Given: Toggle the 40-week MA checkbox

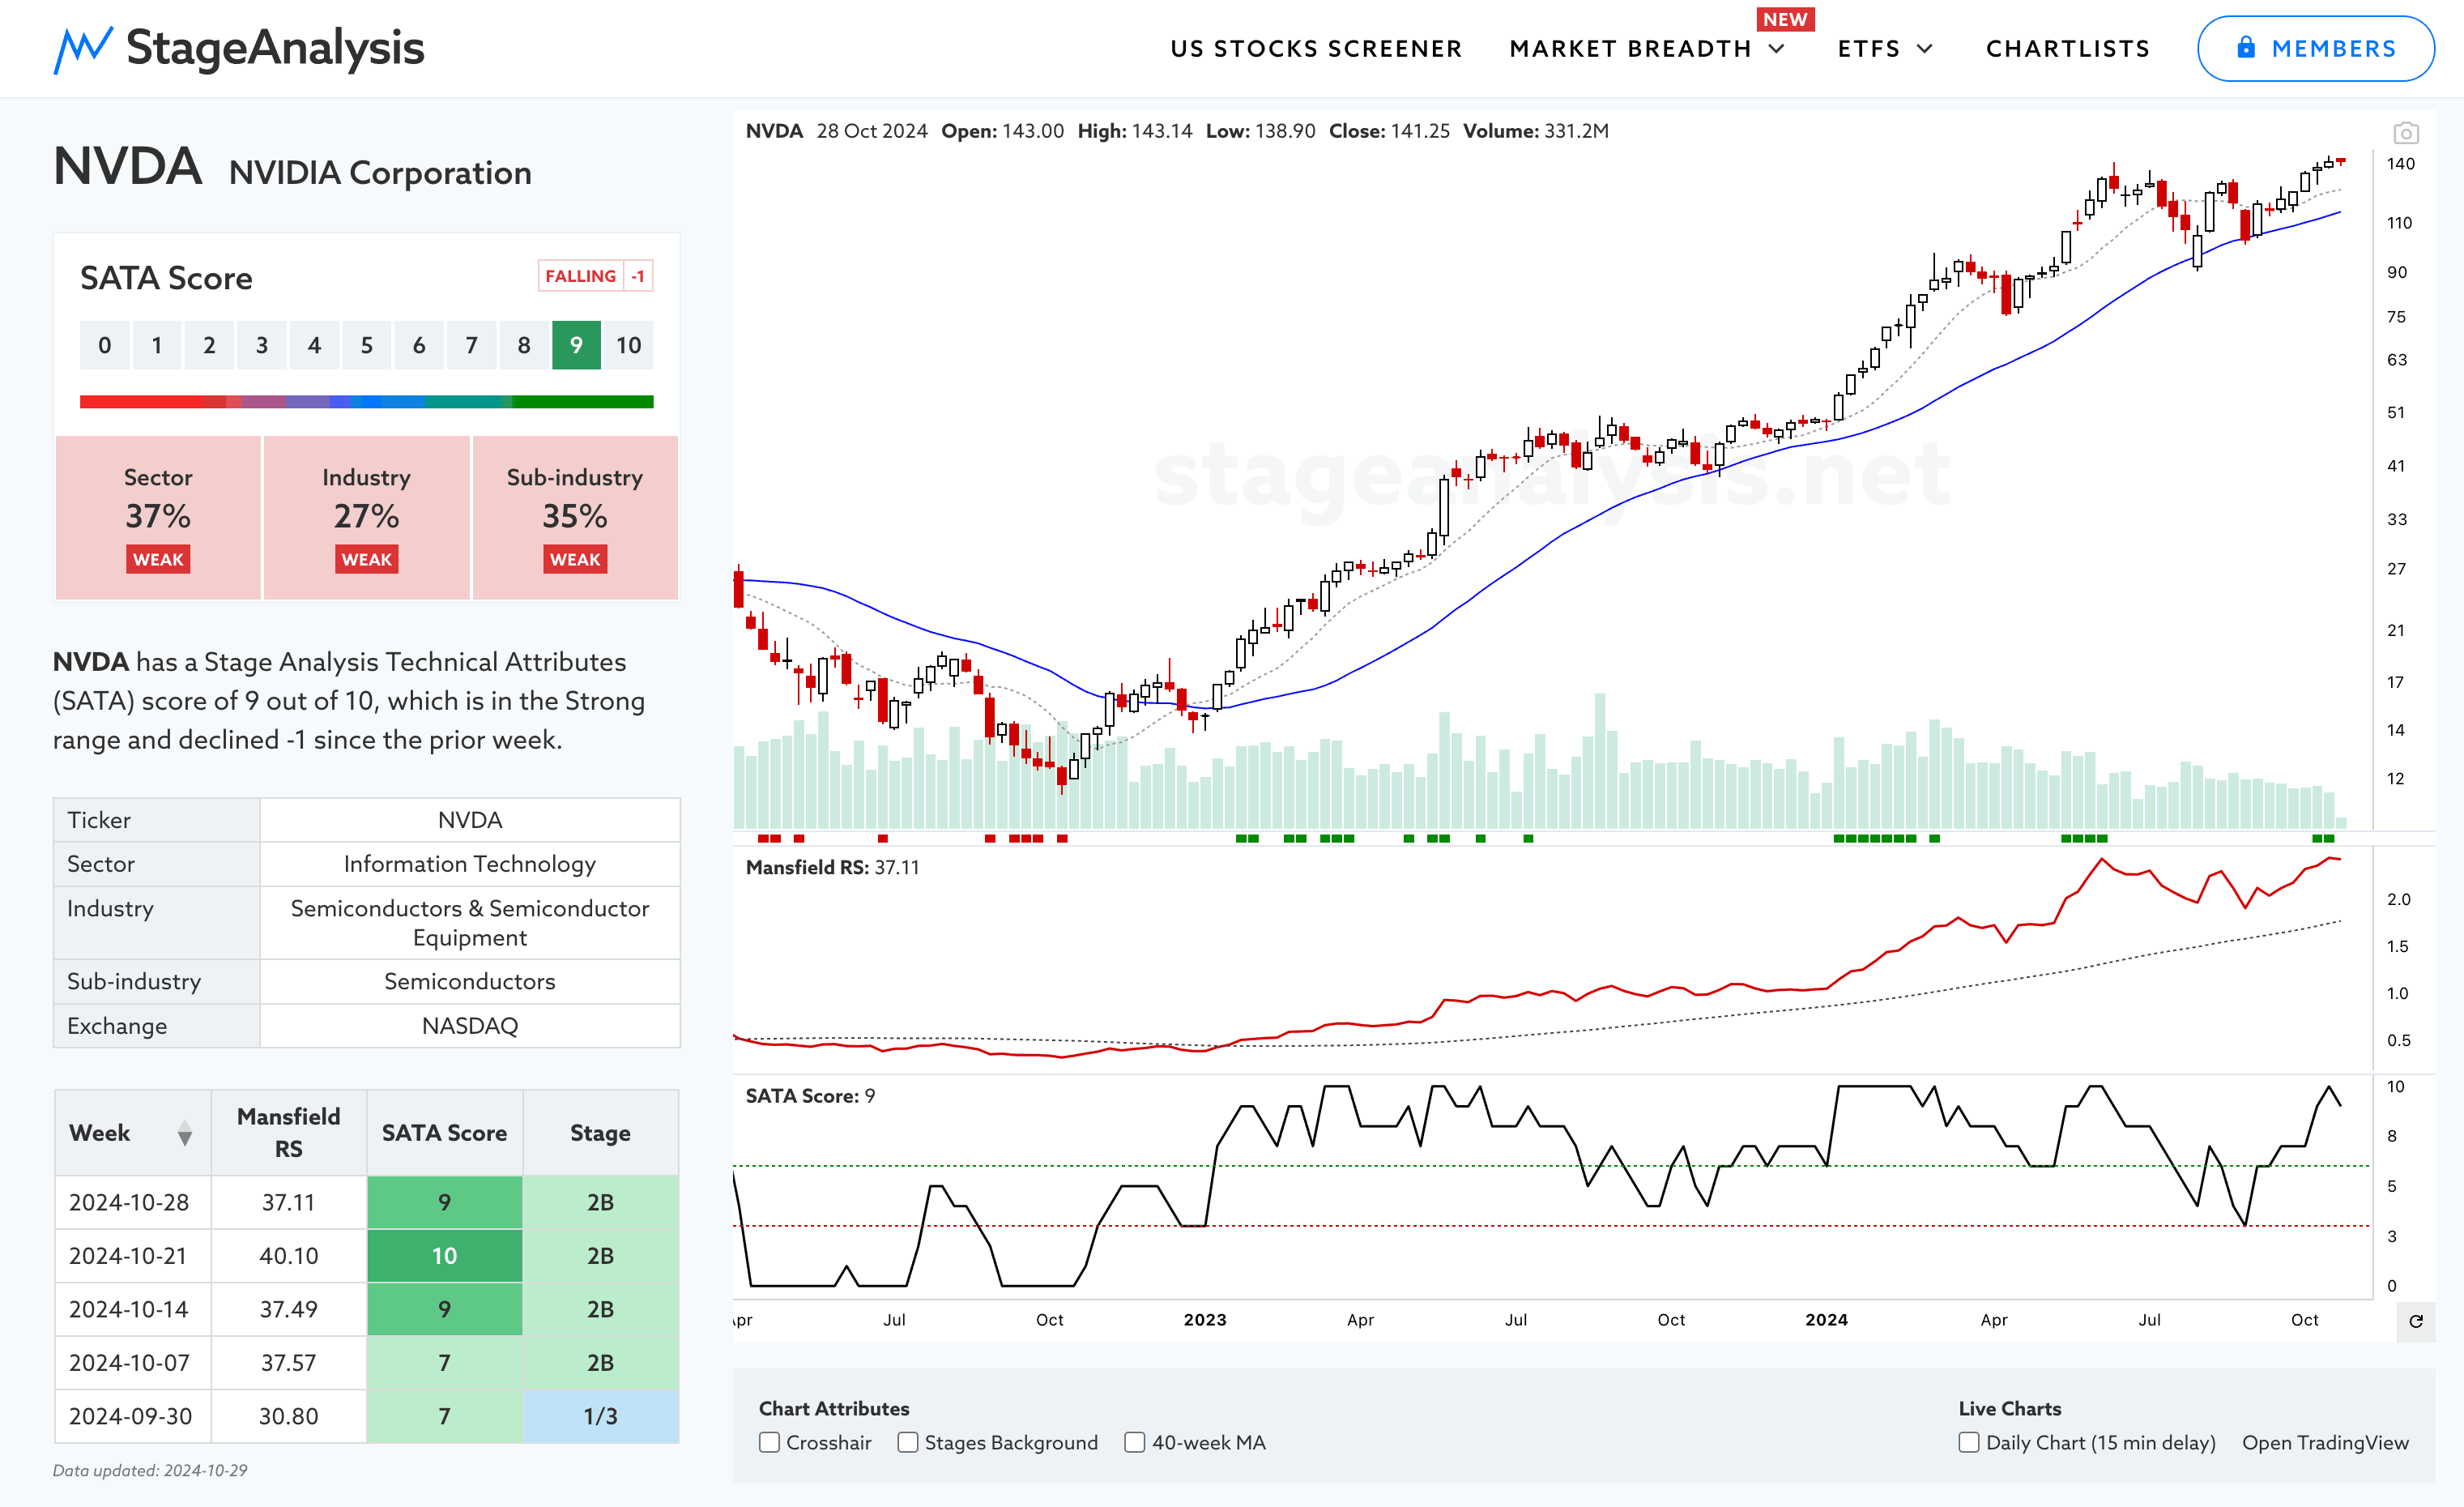Looking at the screenshot, I should [x=1134, y=1442].
